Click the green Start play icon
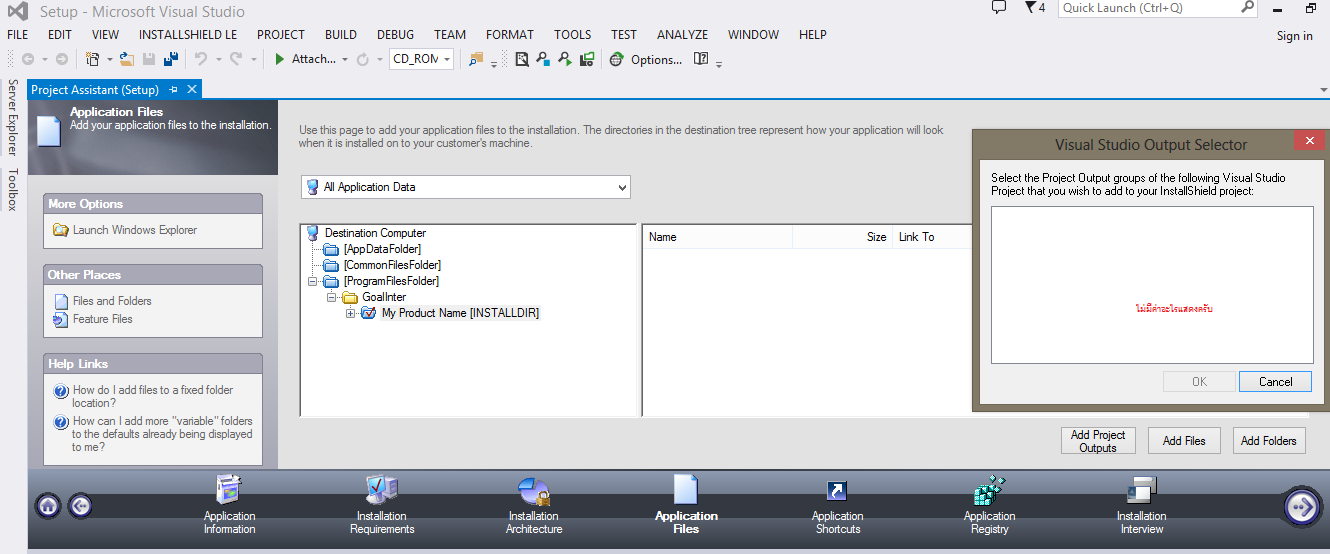The image size is (1330, 554). click(280, 60)
